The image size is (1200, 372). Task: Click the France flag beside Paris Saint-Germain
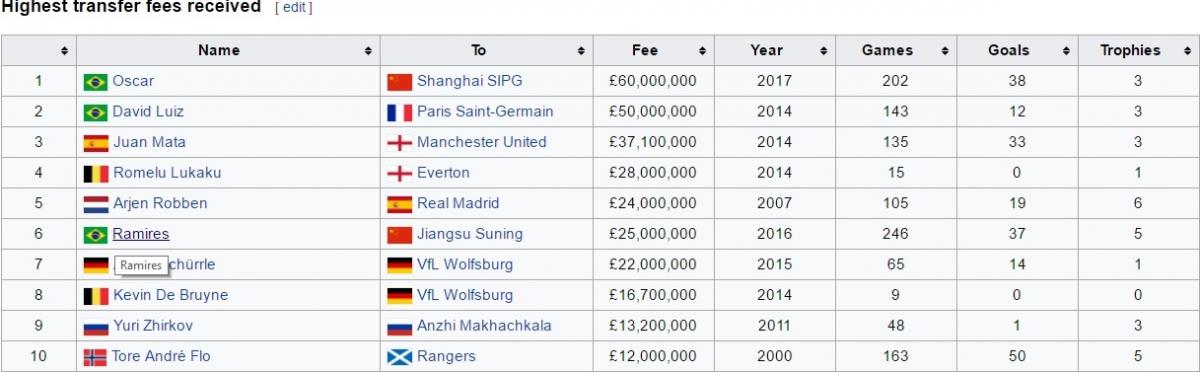(399, 112)
